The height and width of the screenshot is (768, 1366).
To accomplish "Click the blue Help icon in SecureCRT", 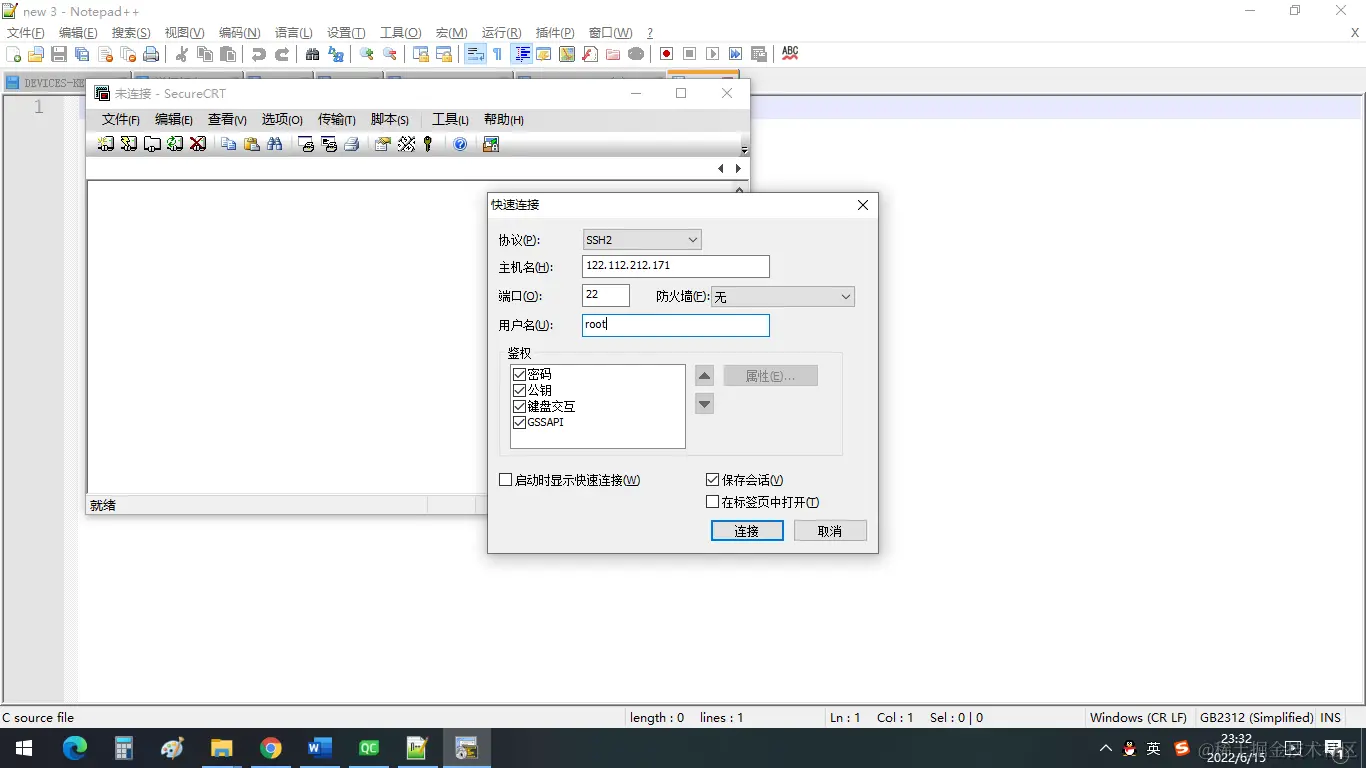I will coord(460,144).
